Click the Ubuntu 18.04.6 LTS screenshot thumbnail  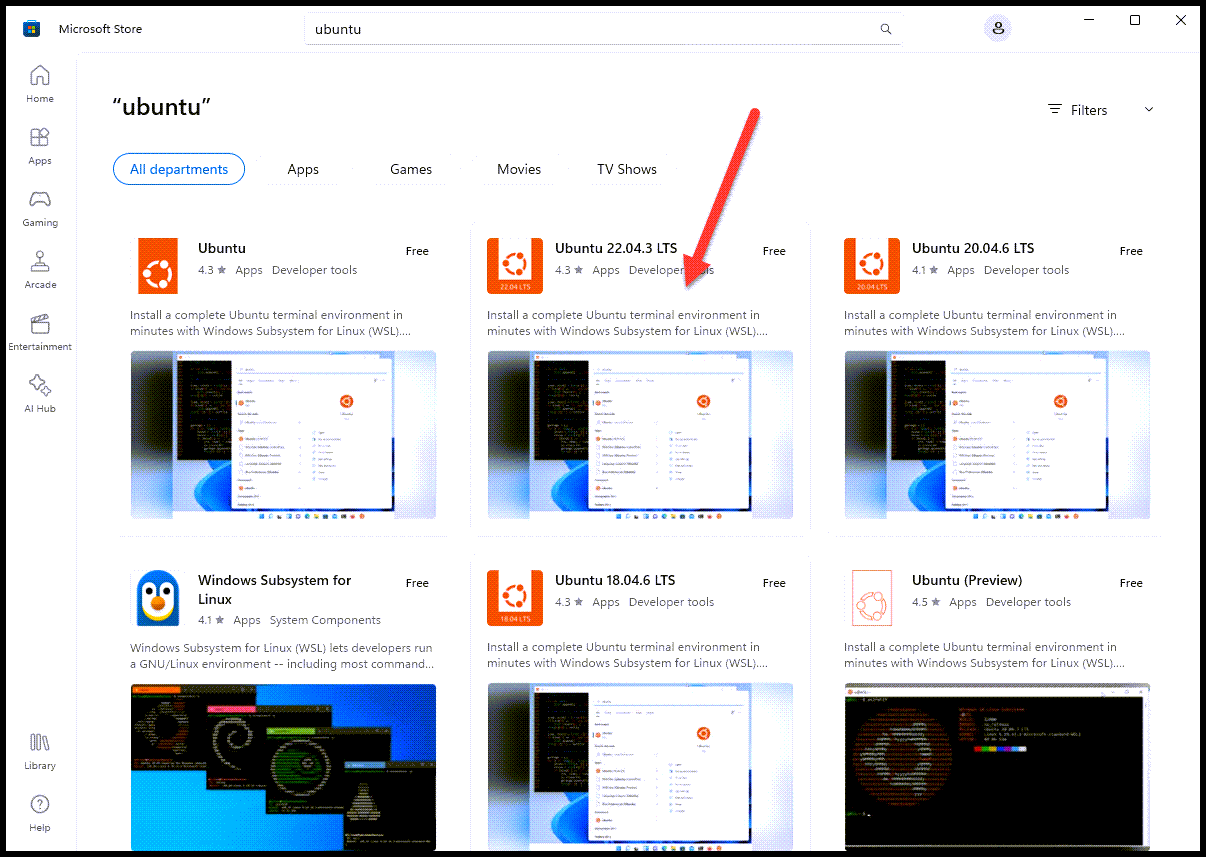click(640, 767)
